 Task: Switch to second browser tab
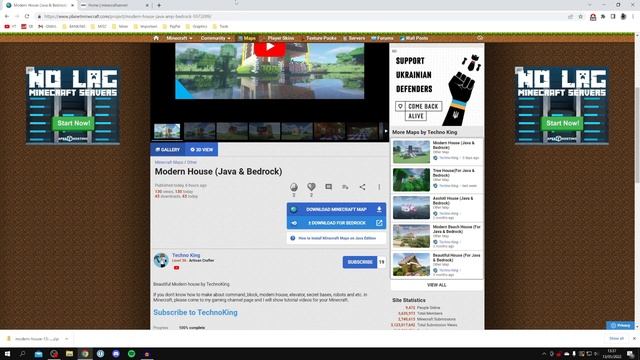click(x=114, y=5)
